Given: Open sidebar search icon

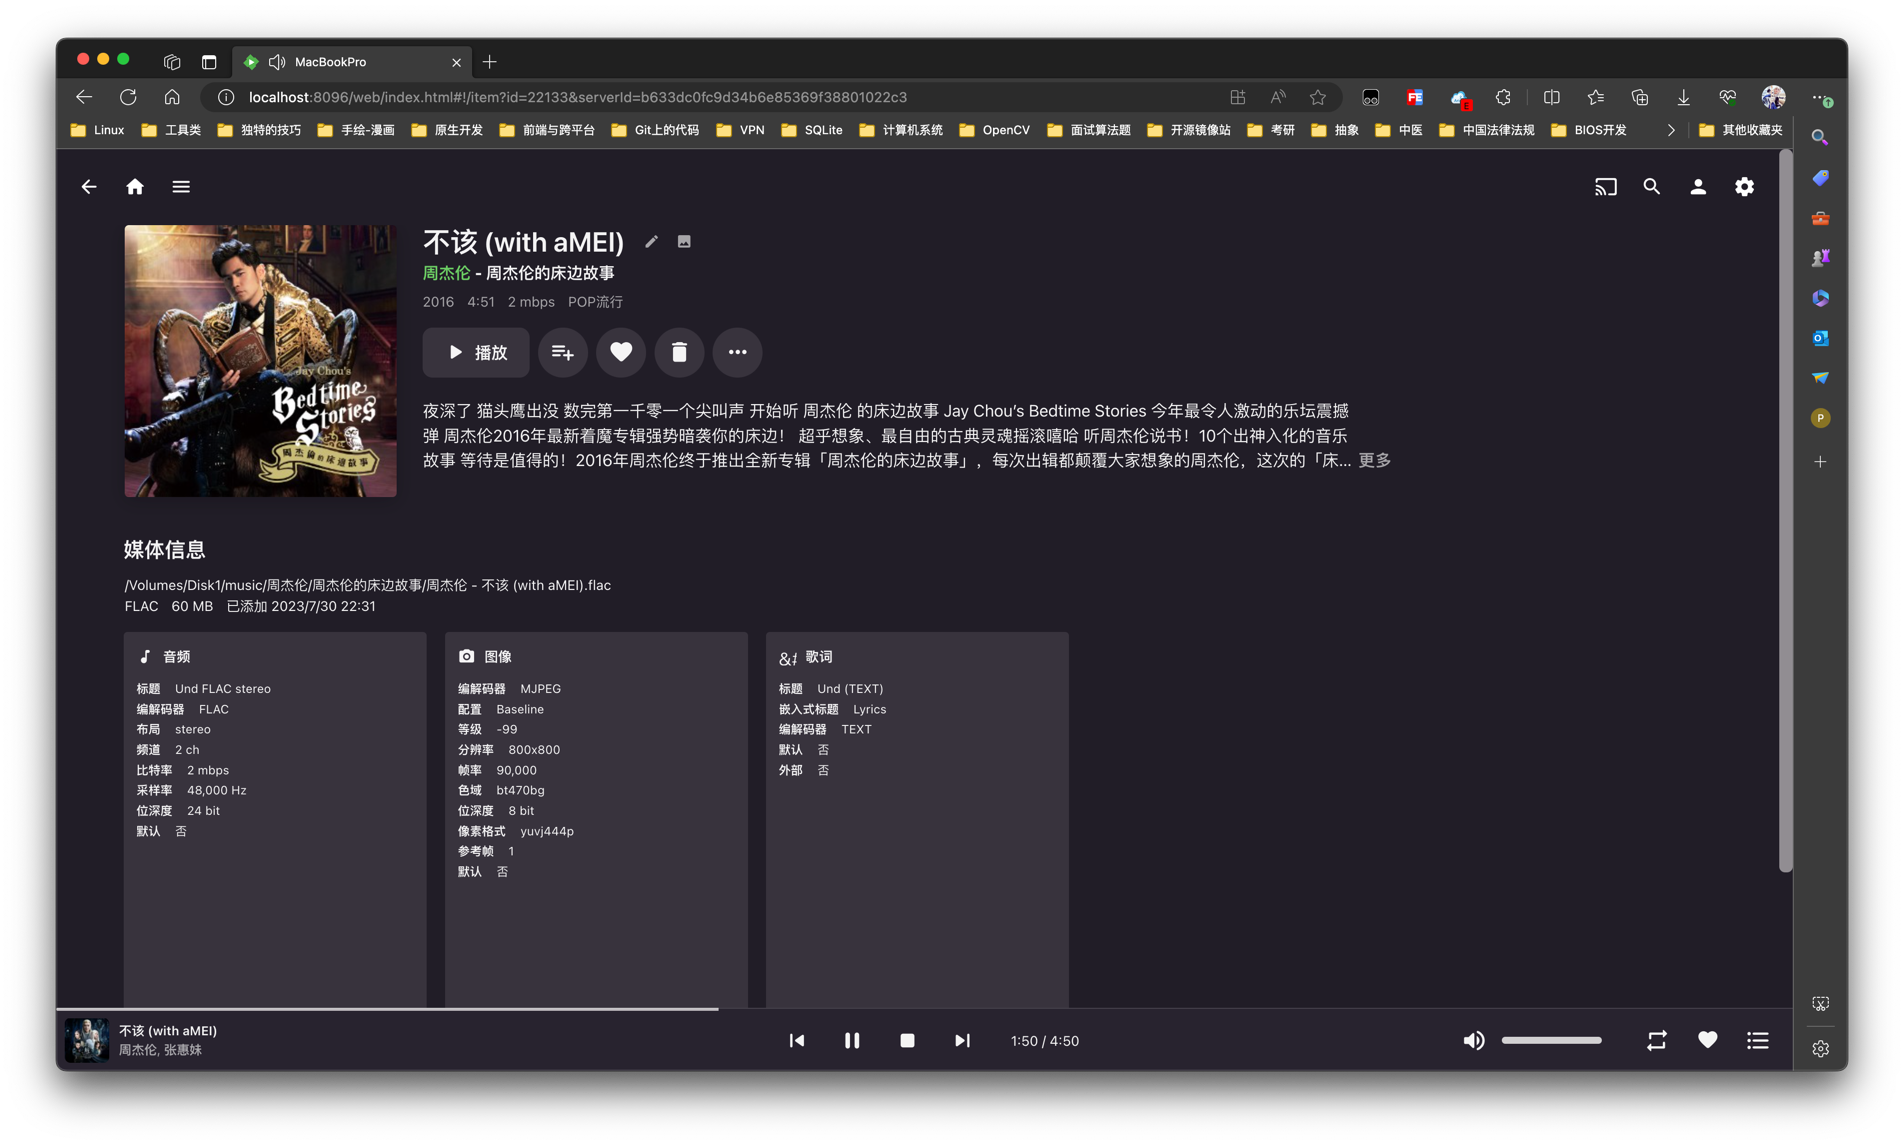Looking at the screenshot, I should tap(1820, 137).
